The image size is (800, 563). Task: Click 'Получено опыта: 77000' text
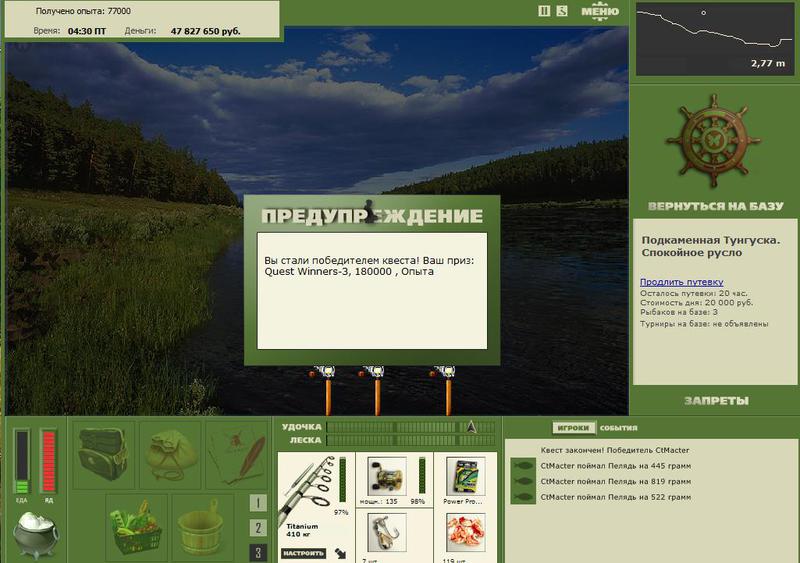(x=83, y=11)
